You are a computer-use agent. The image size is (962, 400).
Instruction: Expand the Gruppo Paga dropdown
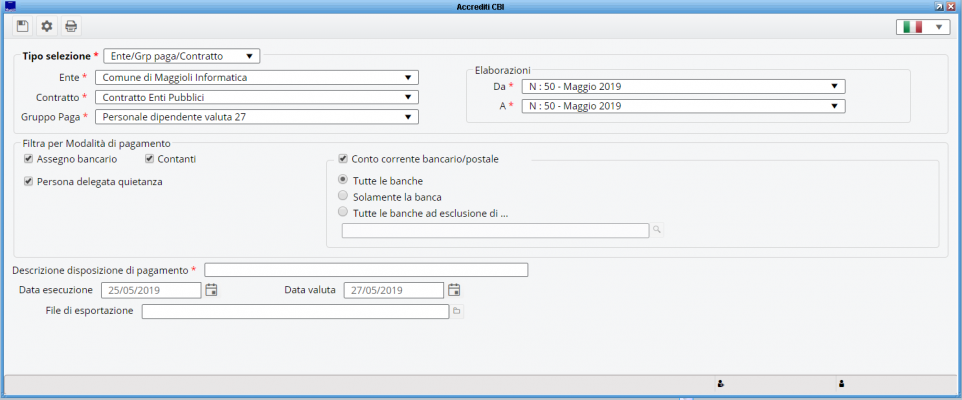[x=257, y=117]
